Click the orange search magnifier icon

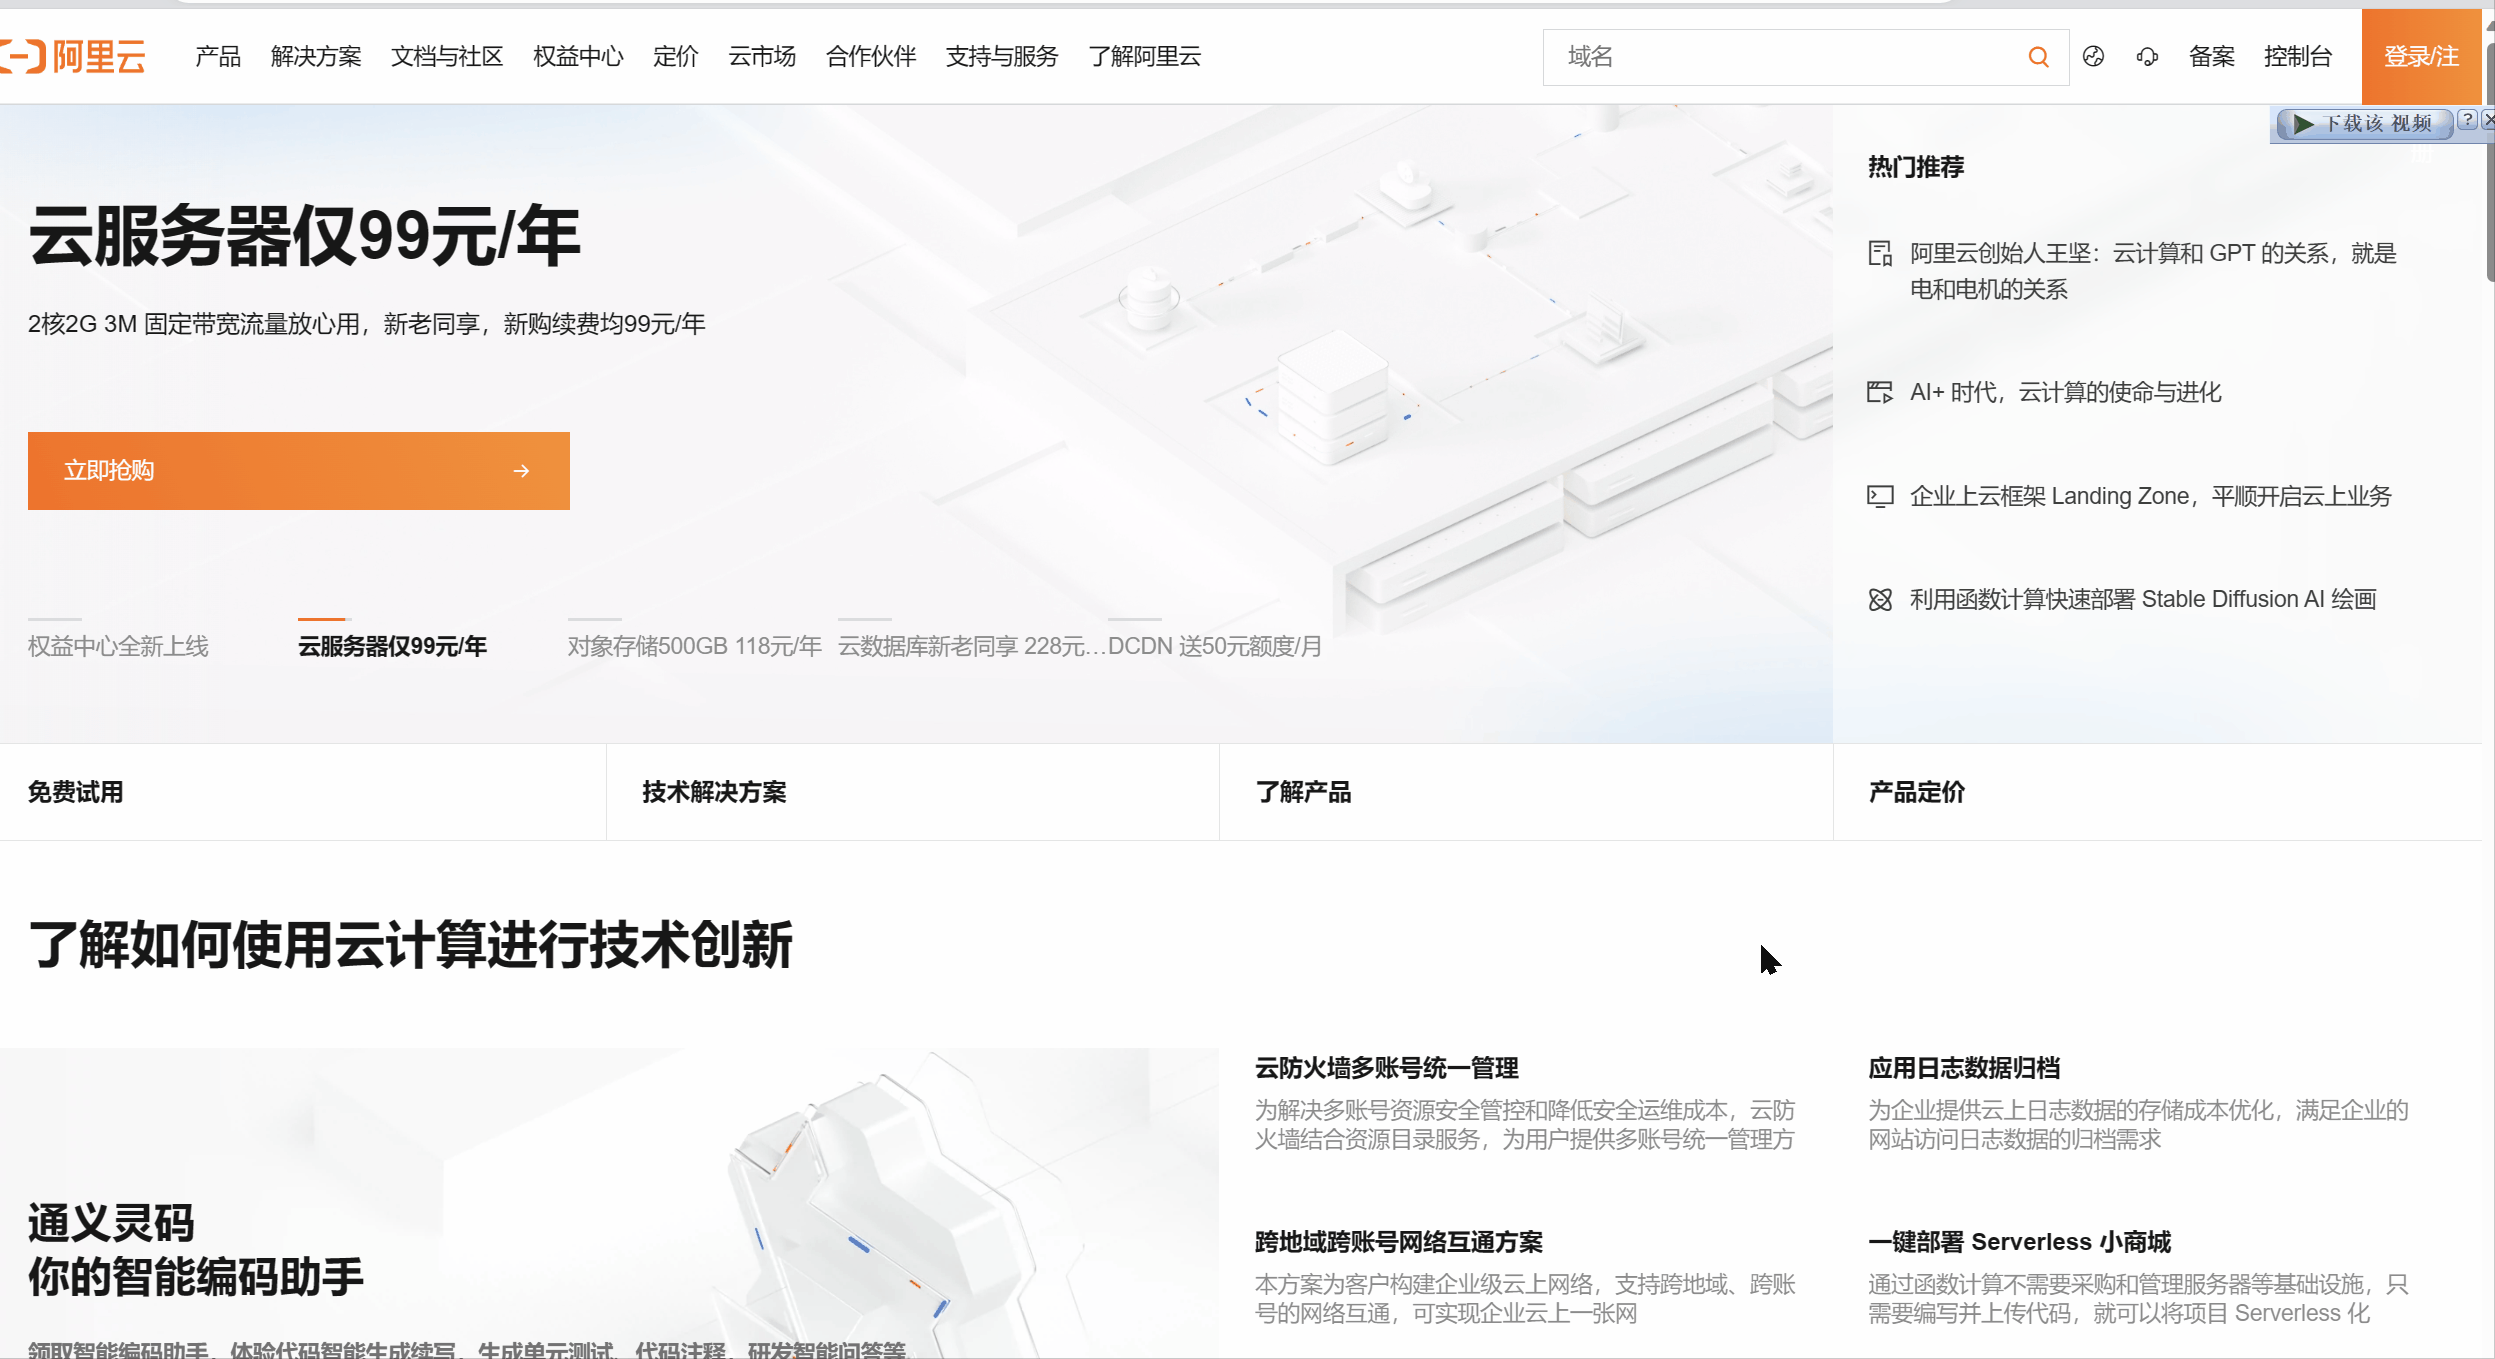[x=2038, y=57]
